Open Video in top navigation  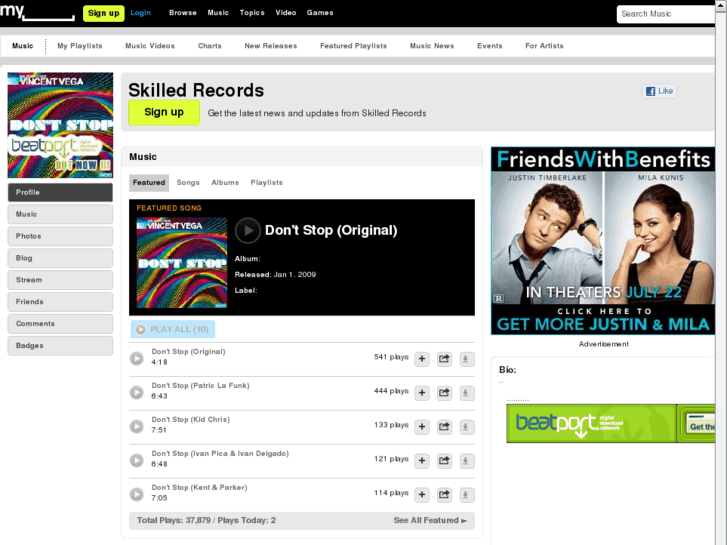point(286,13)
